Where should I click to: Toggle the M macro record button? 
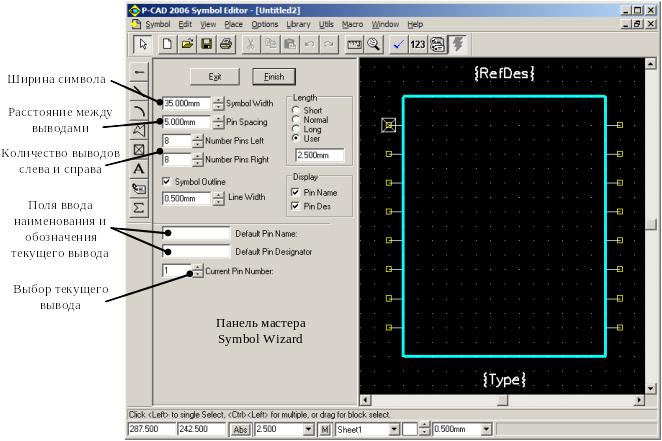(x=325, y=430)
